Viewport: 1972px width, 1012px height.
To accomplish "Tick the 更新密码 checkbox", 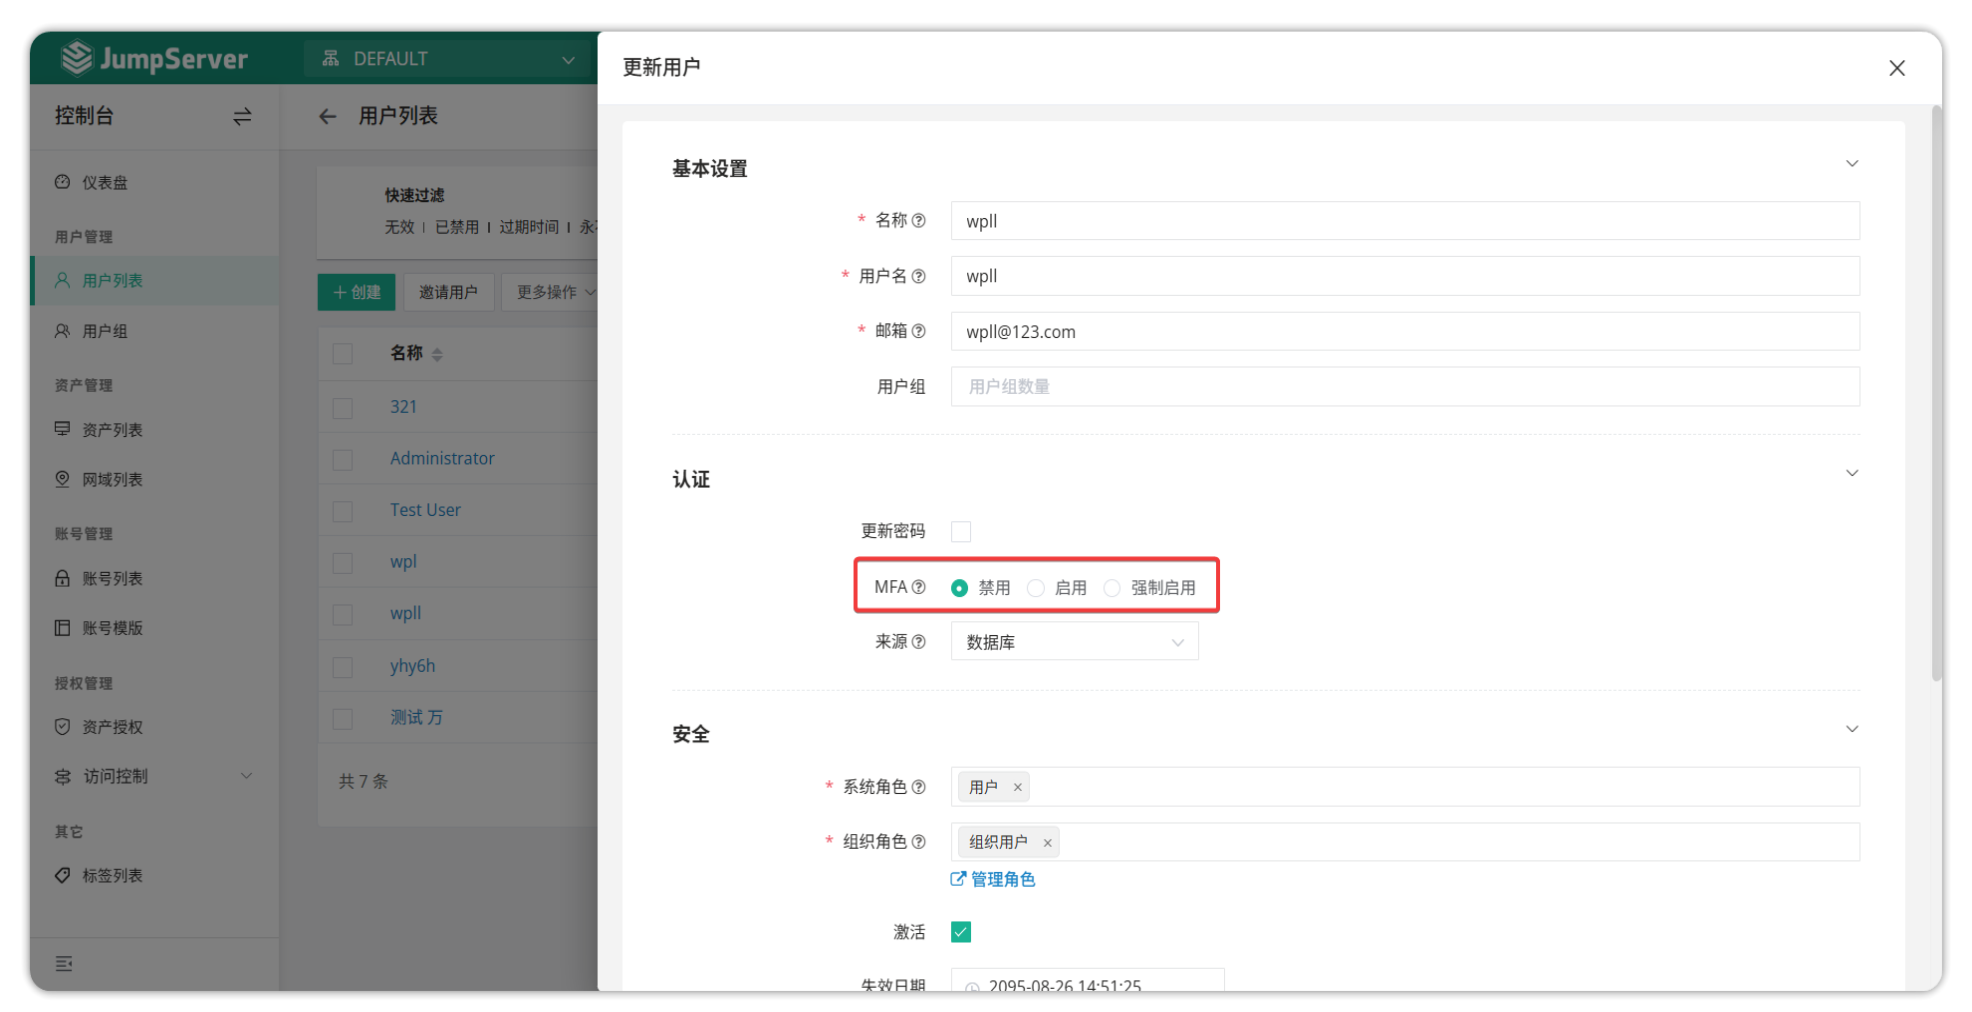I will [961, 531].
